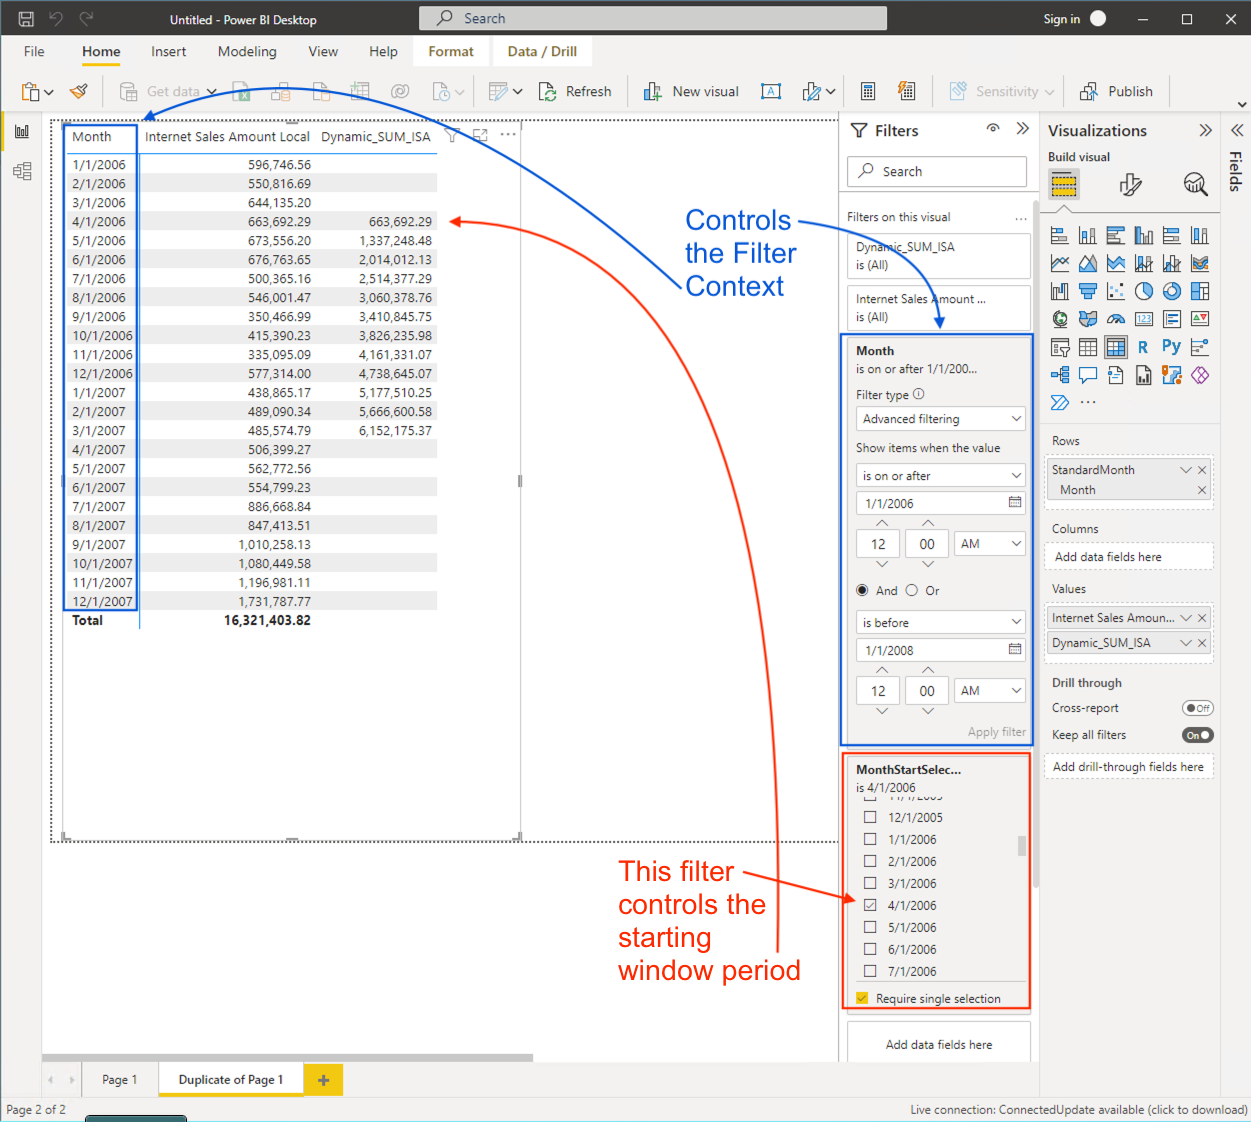Select the Slicer visualization icon
This screenshot has height=1122, width=1251.
coord(1060,347)
